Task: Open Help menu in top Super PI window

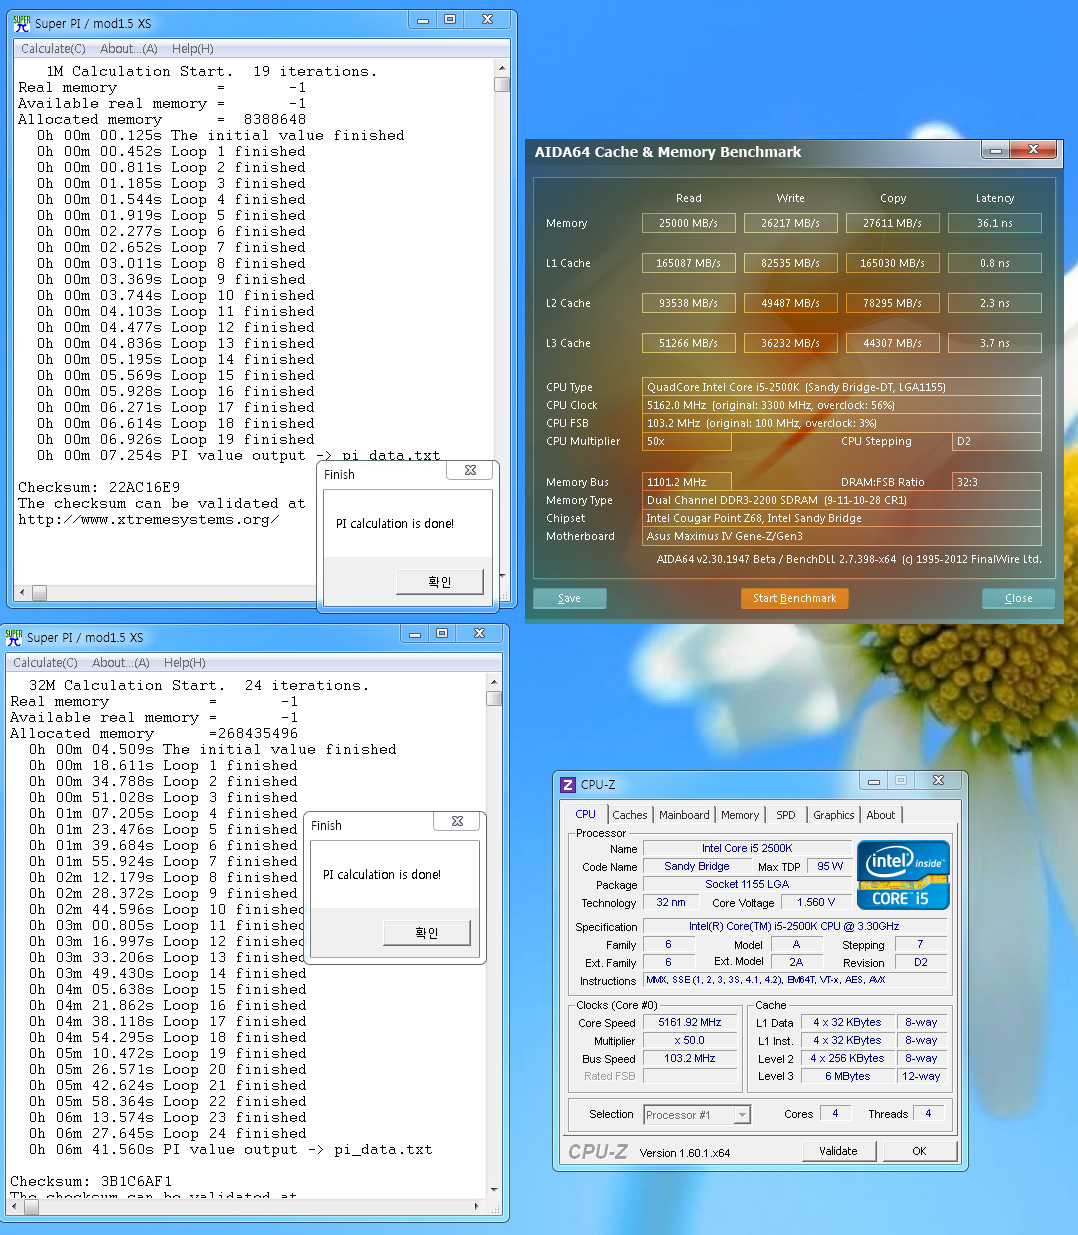Action: (x=192, y=48)
